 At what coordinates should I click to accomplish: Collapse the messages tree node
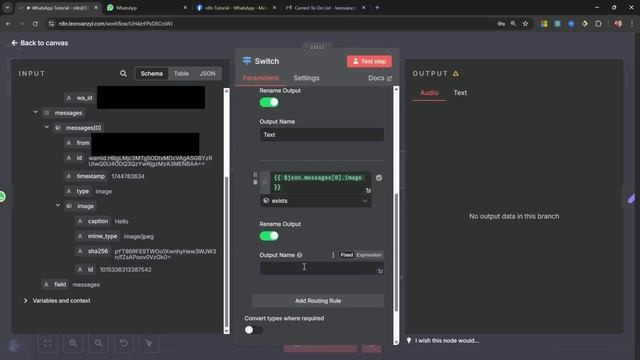36,112
